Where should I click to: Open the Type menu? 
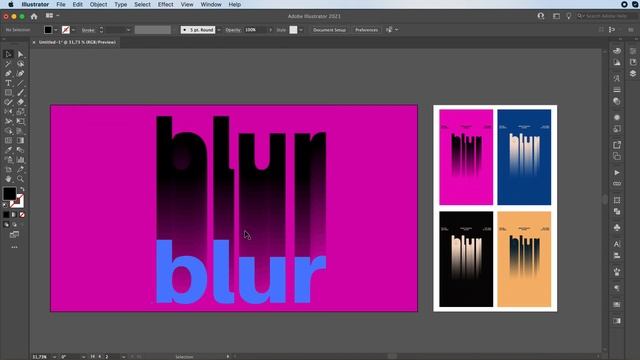120,4
